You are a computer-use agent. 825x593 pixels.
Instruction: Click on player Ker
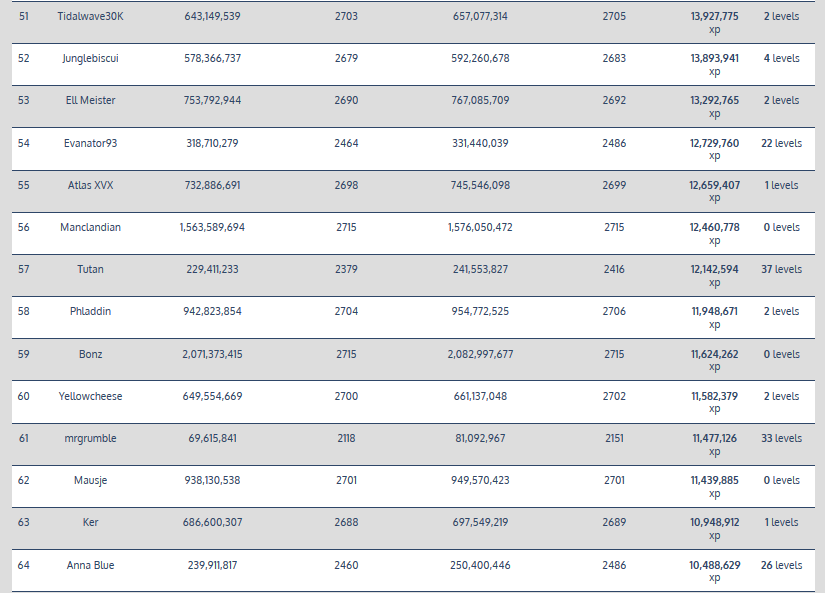tap(90, 522)
